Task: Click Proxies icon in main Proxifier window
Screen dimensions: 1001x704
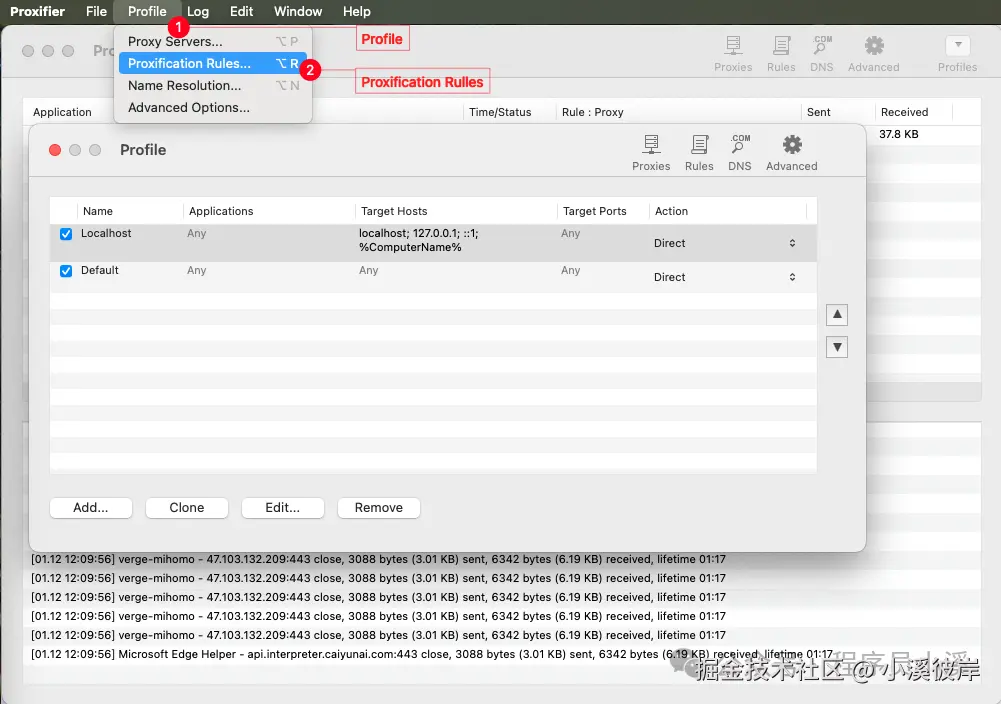Action: [733, 54]
